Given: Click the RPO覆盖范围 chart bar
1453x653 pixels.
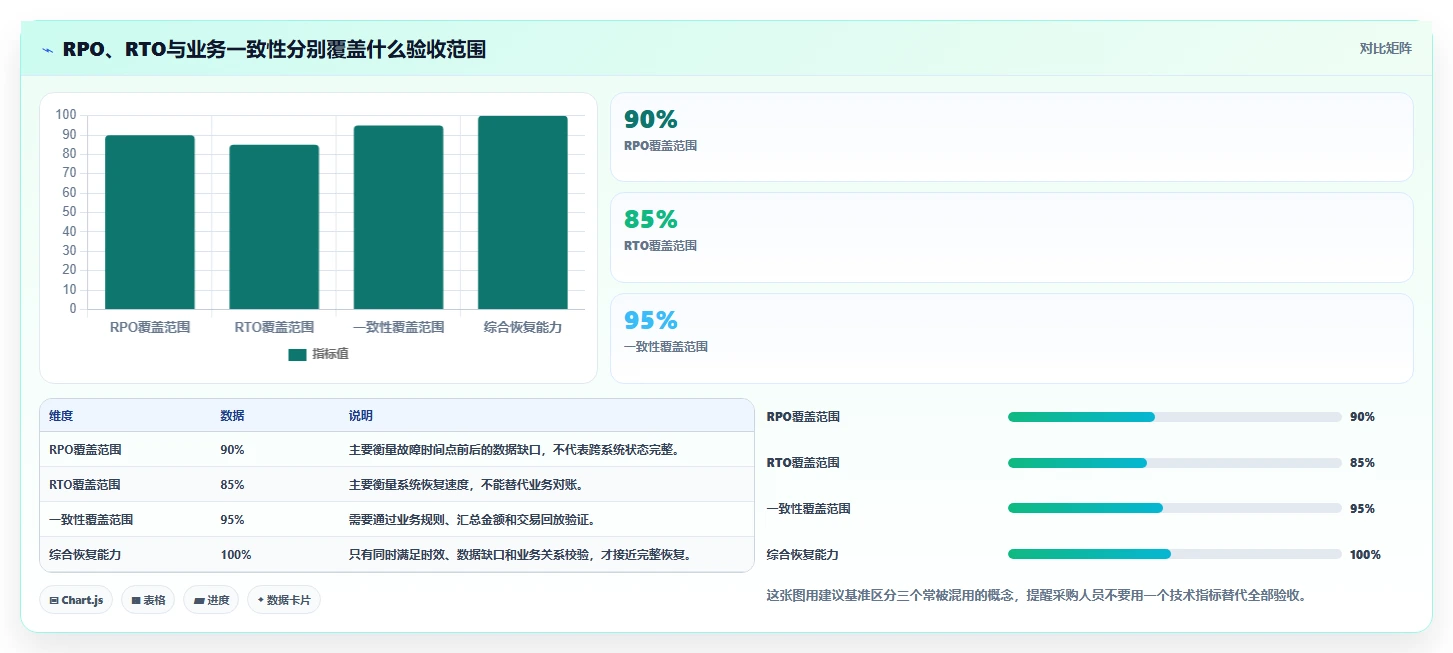Looking at the screenshot, I should [150, 222].
